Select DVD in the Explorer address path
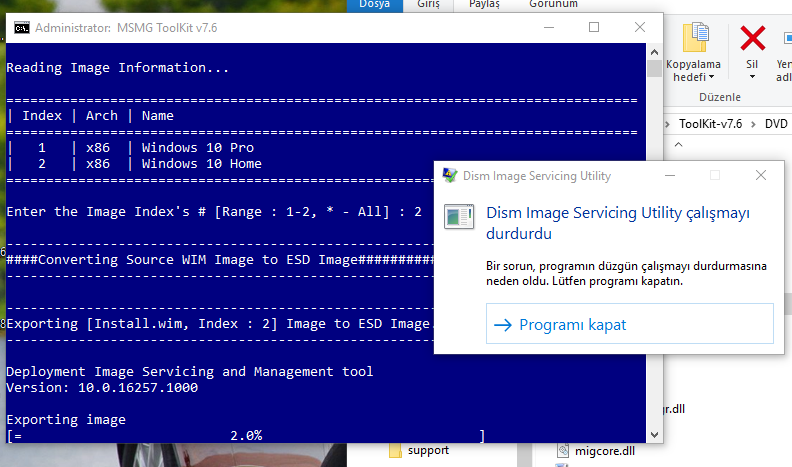This screenshot has height=467, width=792. click(776, 124)
